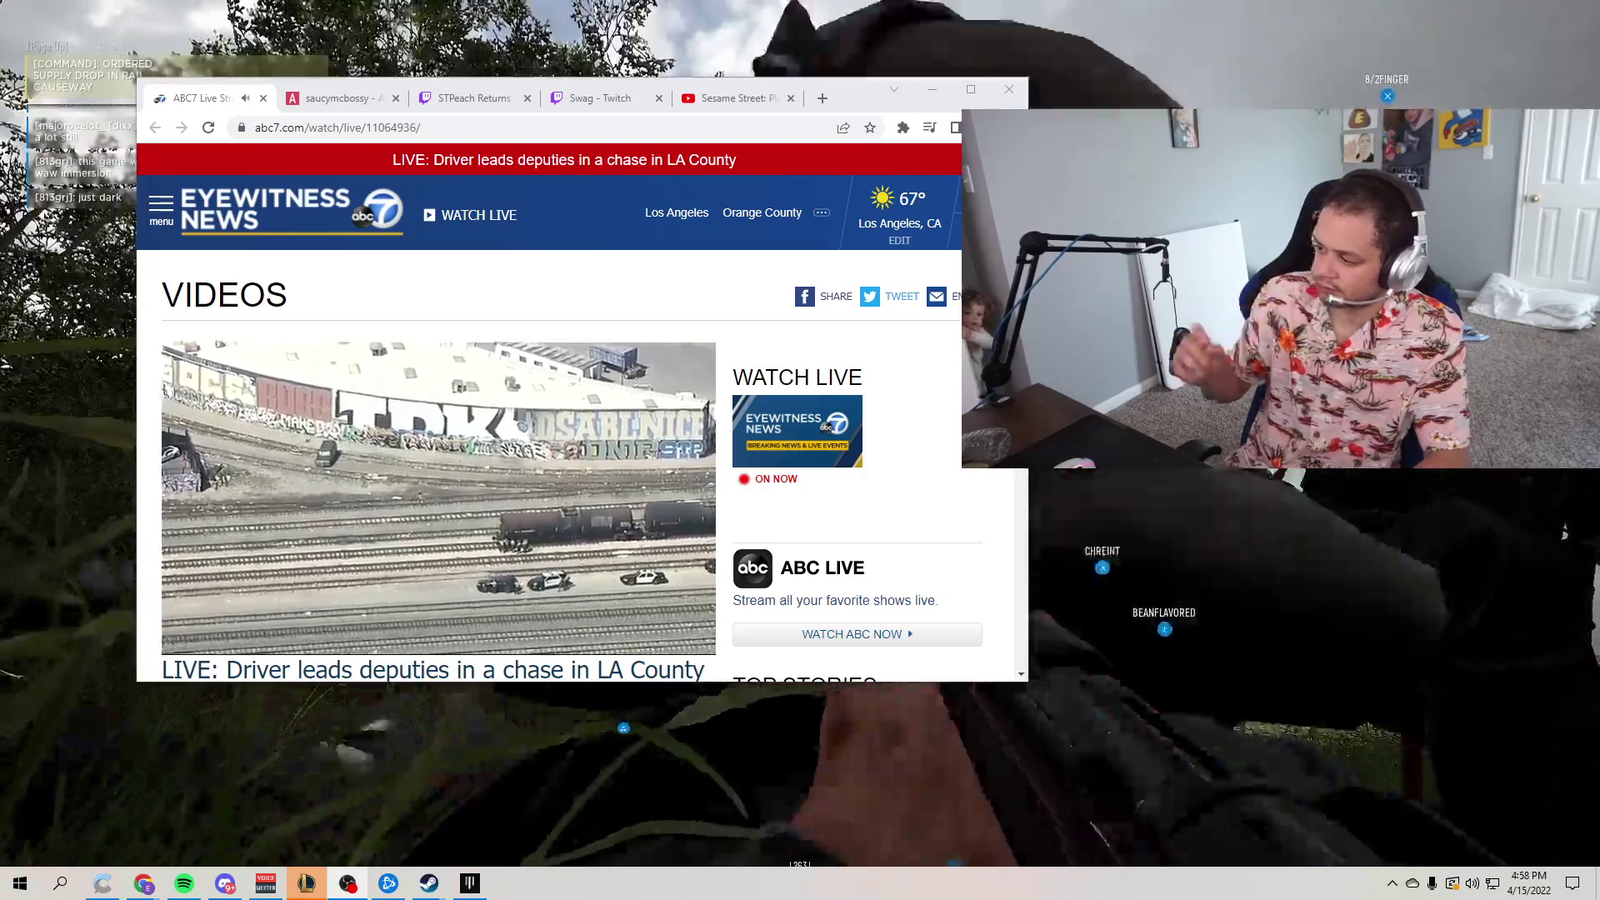Click the page scrollbar down arrow
Image resolution: width=1600 pixels, height=900 pixels.
click(1021, 674)
